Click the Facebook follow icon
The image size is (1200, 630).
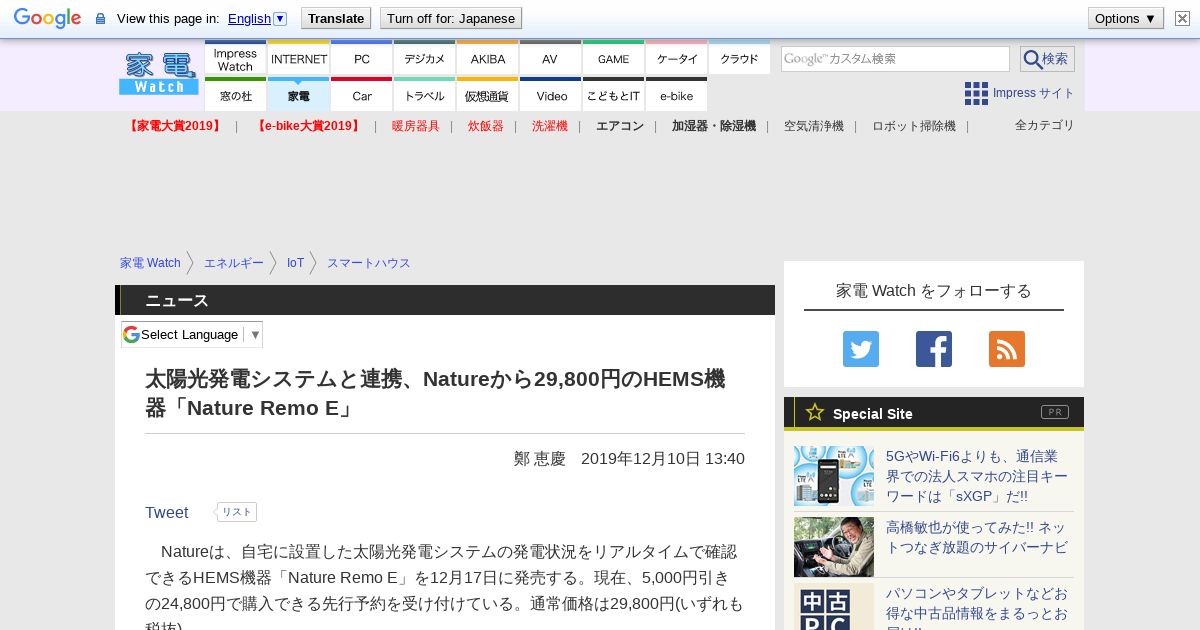click(934, 349)
